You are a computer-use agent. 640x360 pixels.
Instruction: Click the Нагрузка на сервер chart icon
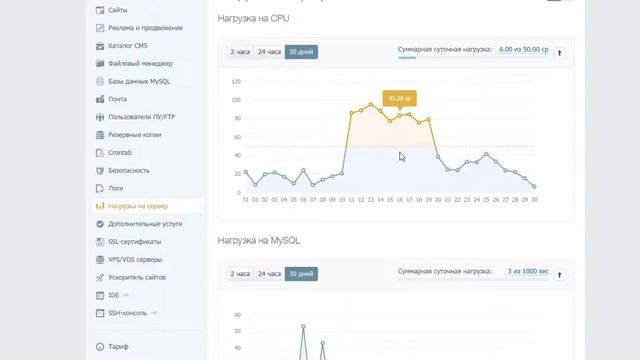coord(100,206)
